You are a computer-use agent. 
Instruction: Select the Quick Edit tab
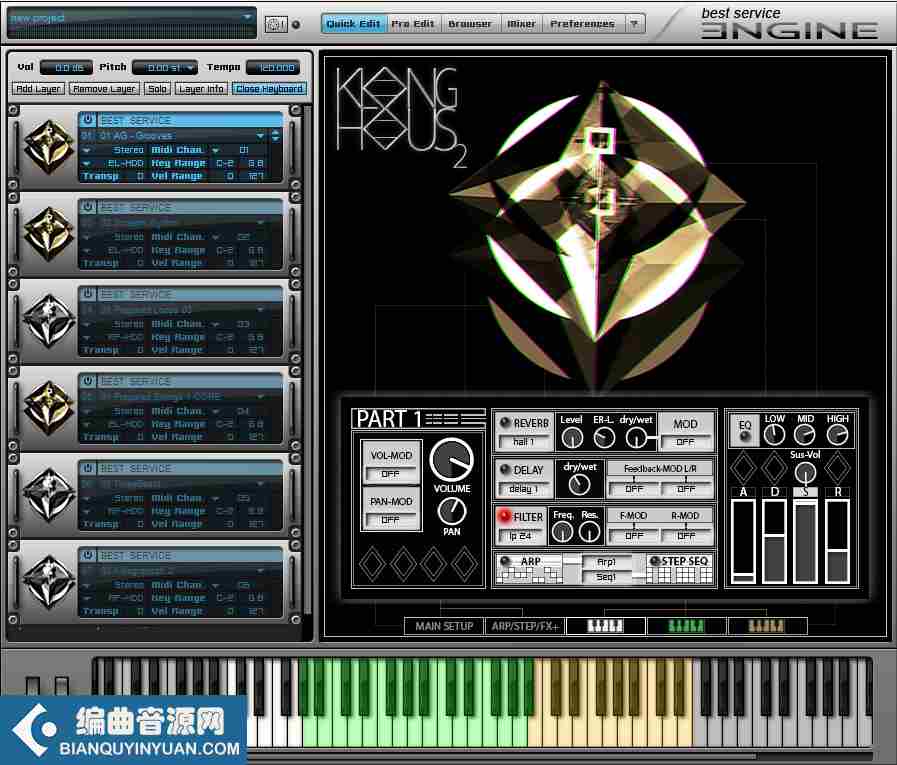(353, 24)
